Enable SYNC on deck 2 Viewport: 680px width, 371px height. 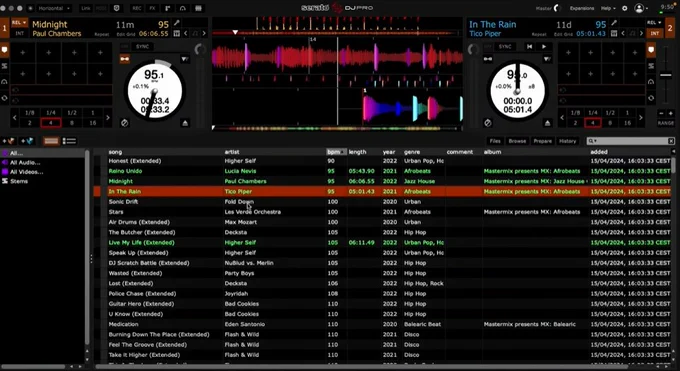coord(505,46)
